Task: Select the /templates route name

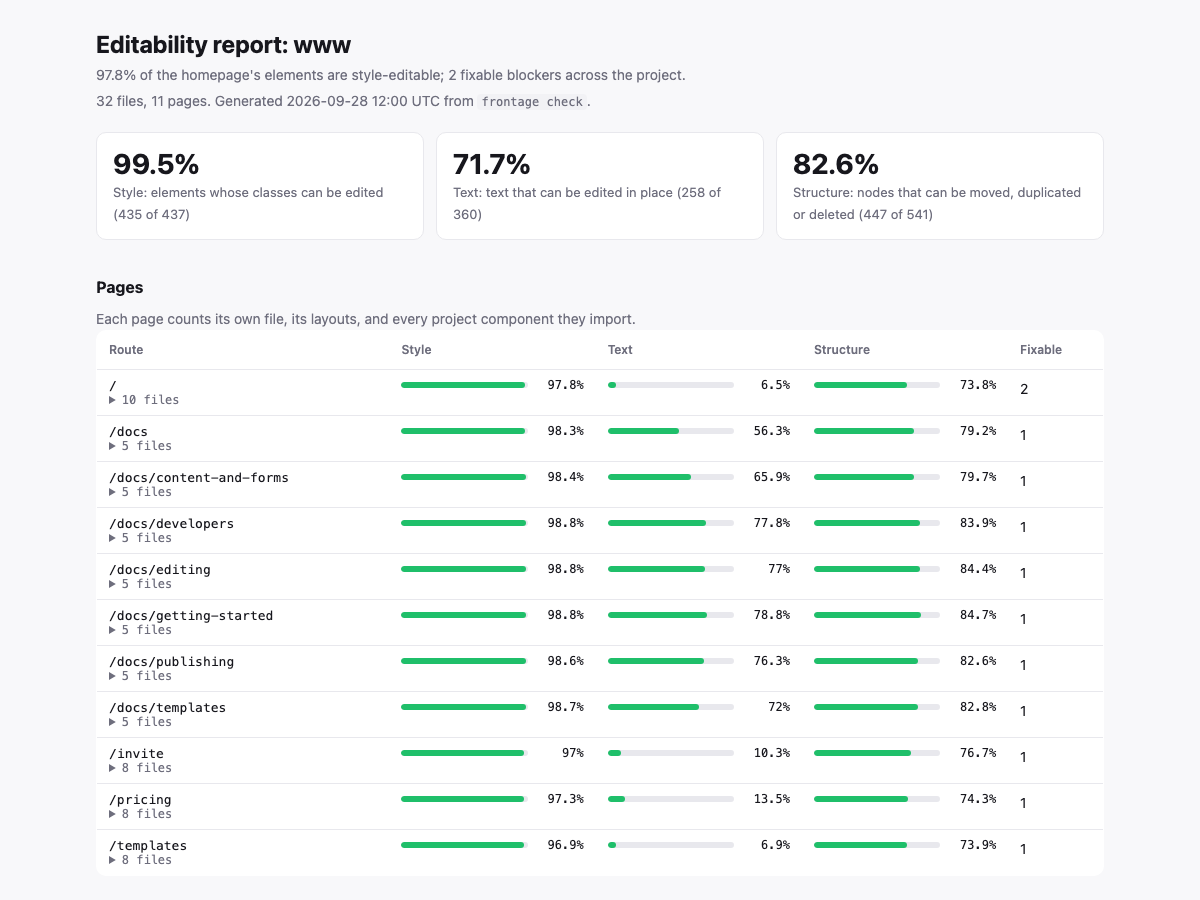Action: point(148,845)
